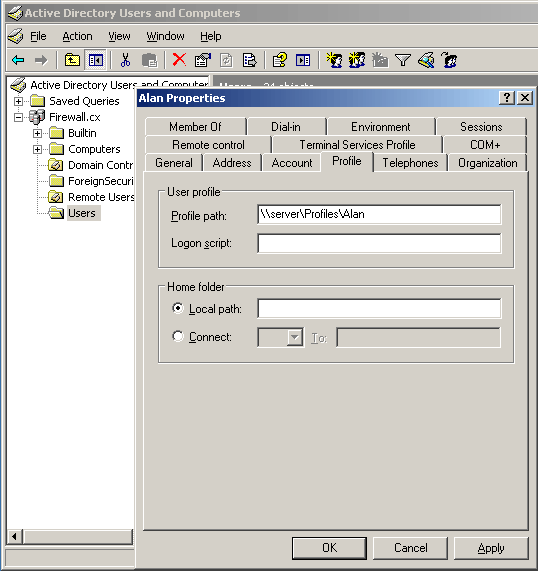Click the OK button
The height and width of the screenshot is (571, 538).
(x=329, y=548)
